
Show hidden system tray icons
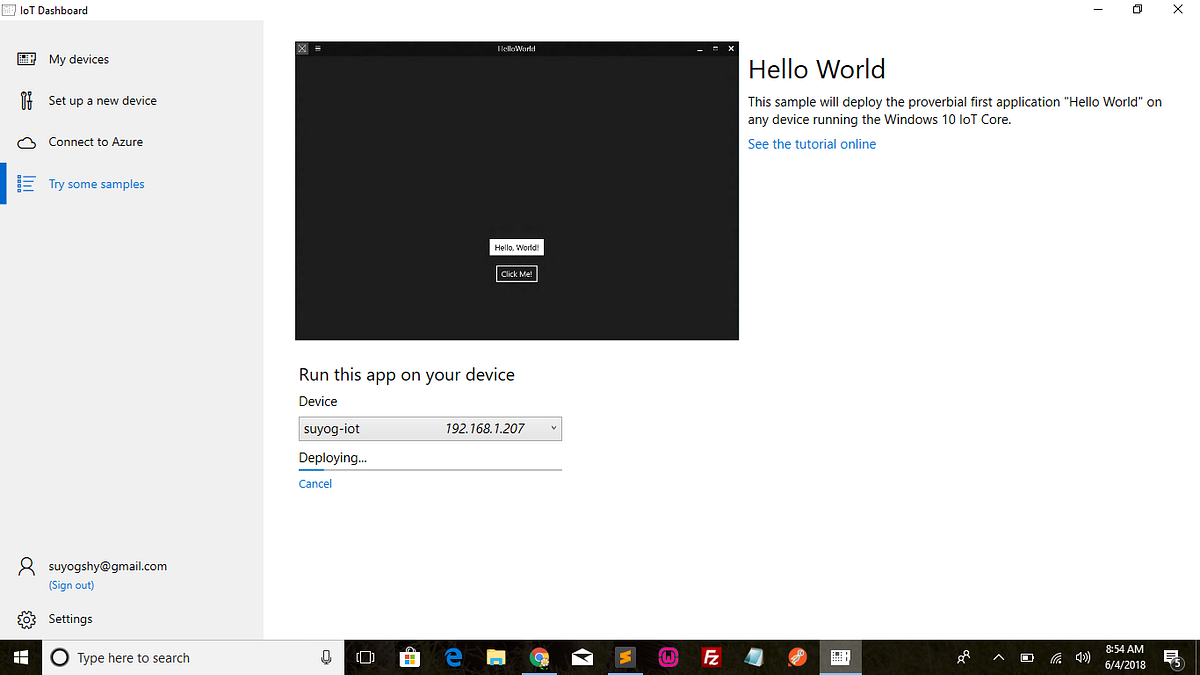click(x=998, y=657)
